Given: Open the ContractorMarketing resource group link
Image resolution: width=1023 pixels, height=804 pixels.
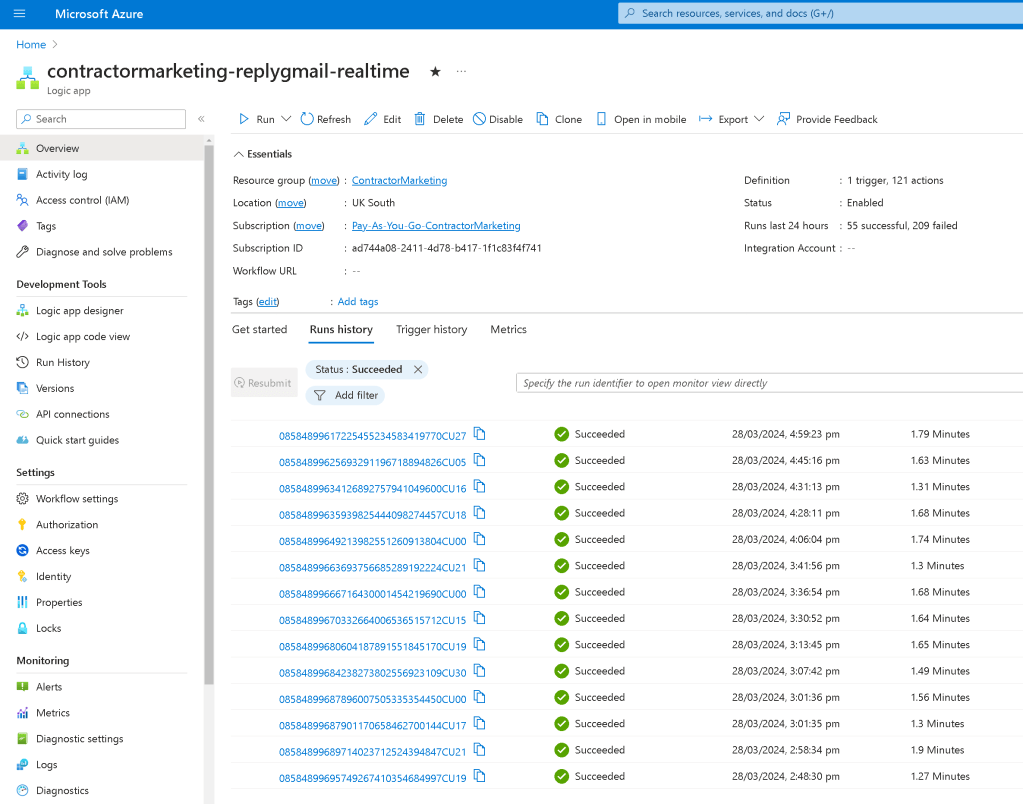Looking at the screenshot, I should 399,180.
